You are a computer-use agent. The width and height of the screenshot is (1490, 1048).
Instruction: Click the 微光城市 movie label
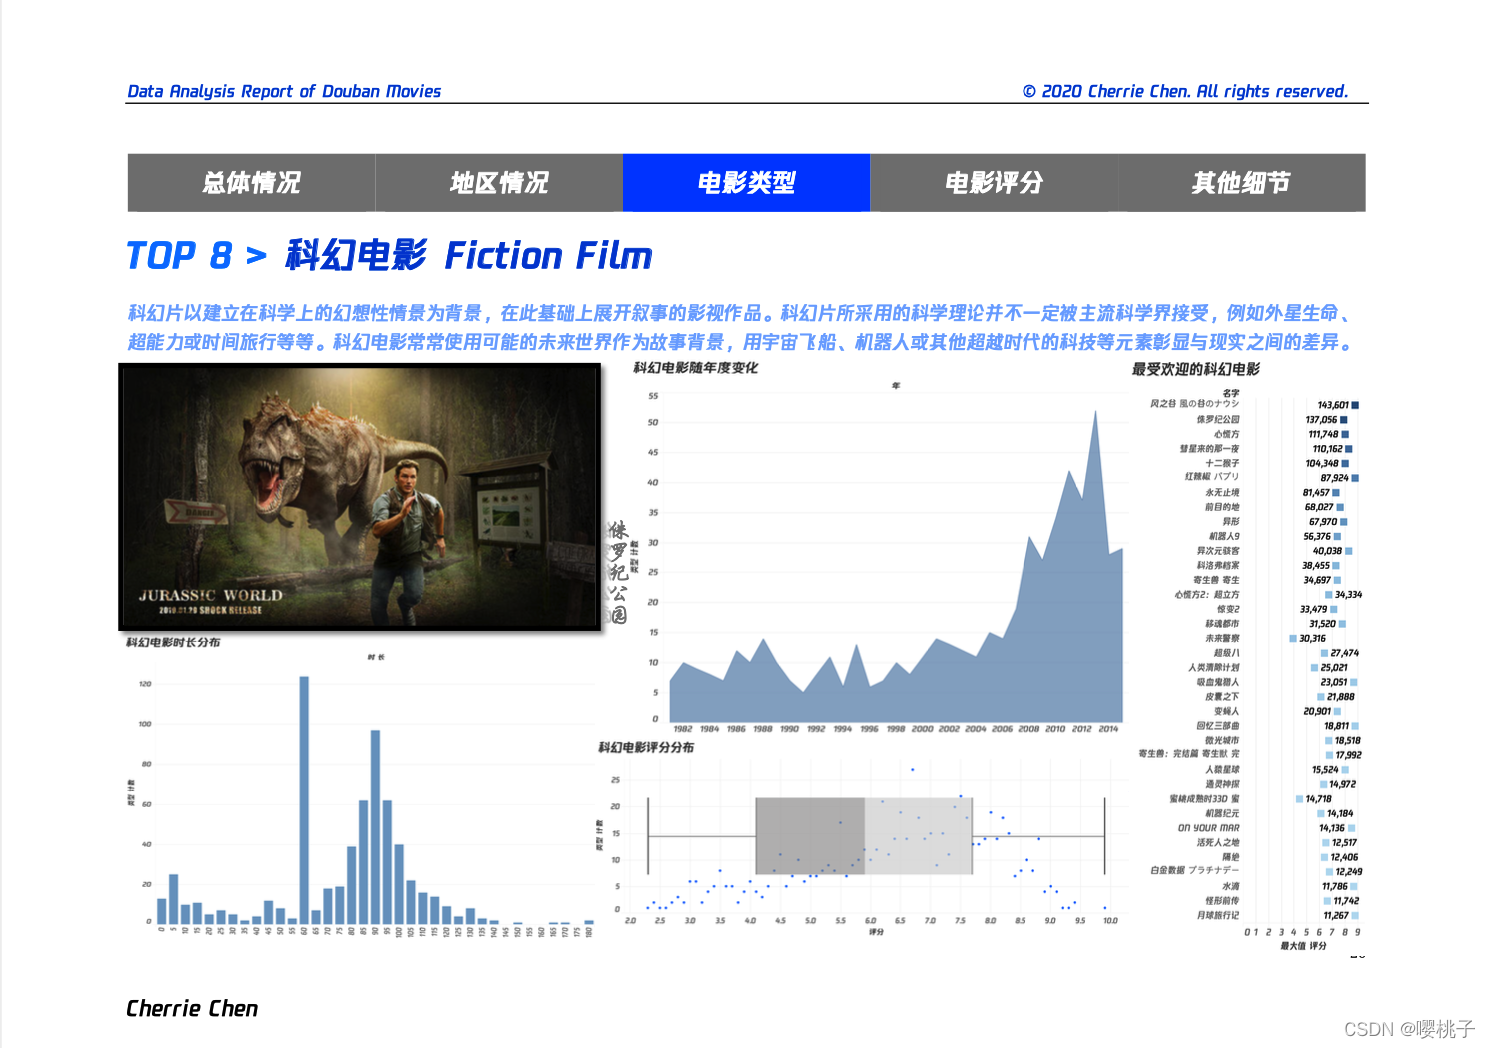point(1222,740)
